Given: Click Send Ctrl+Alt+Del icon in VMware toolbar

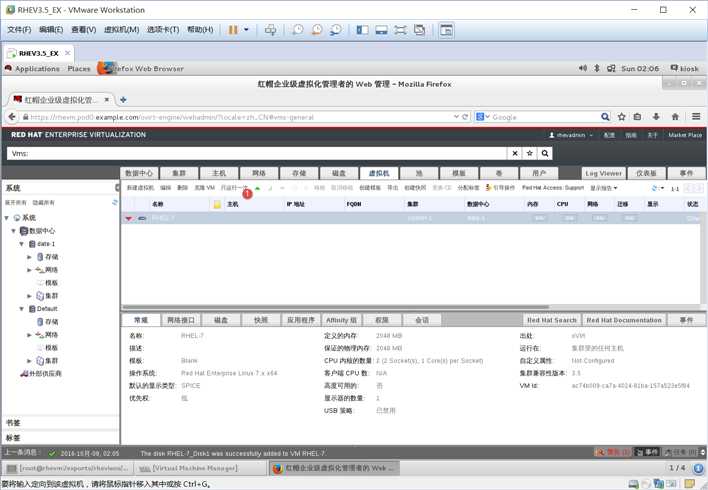Looking at the screenshot, I should pyautogui.click(x=270, y=30).
